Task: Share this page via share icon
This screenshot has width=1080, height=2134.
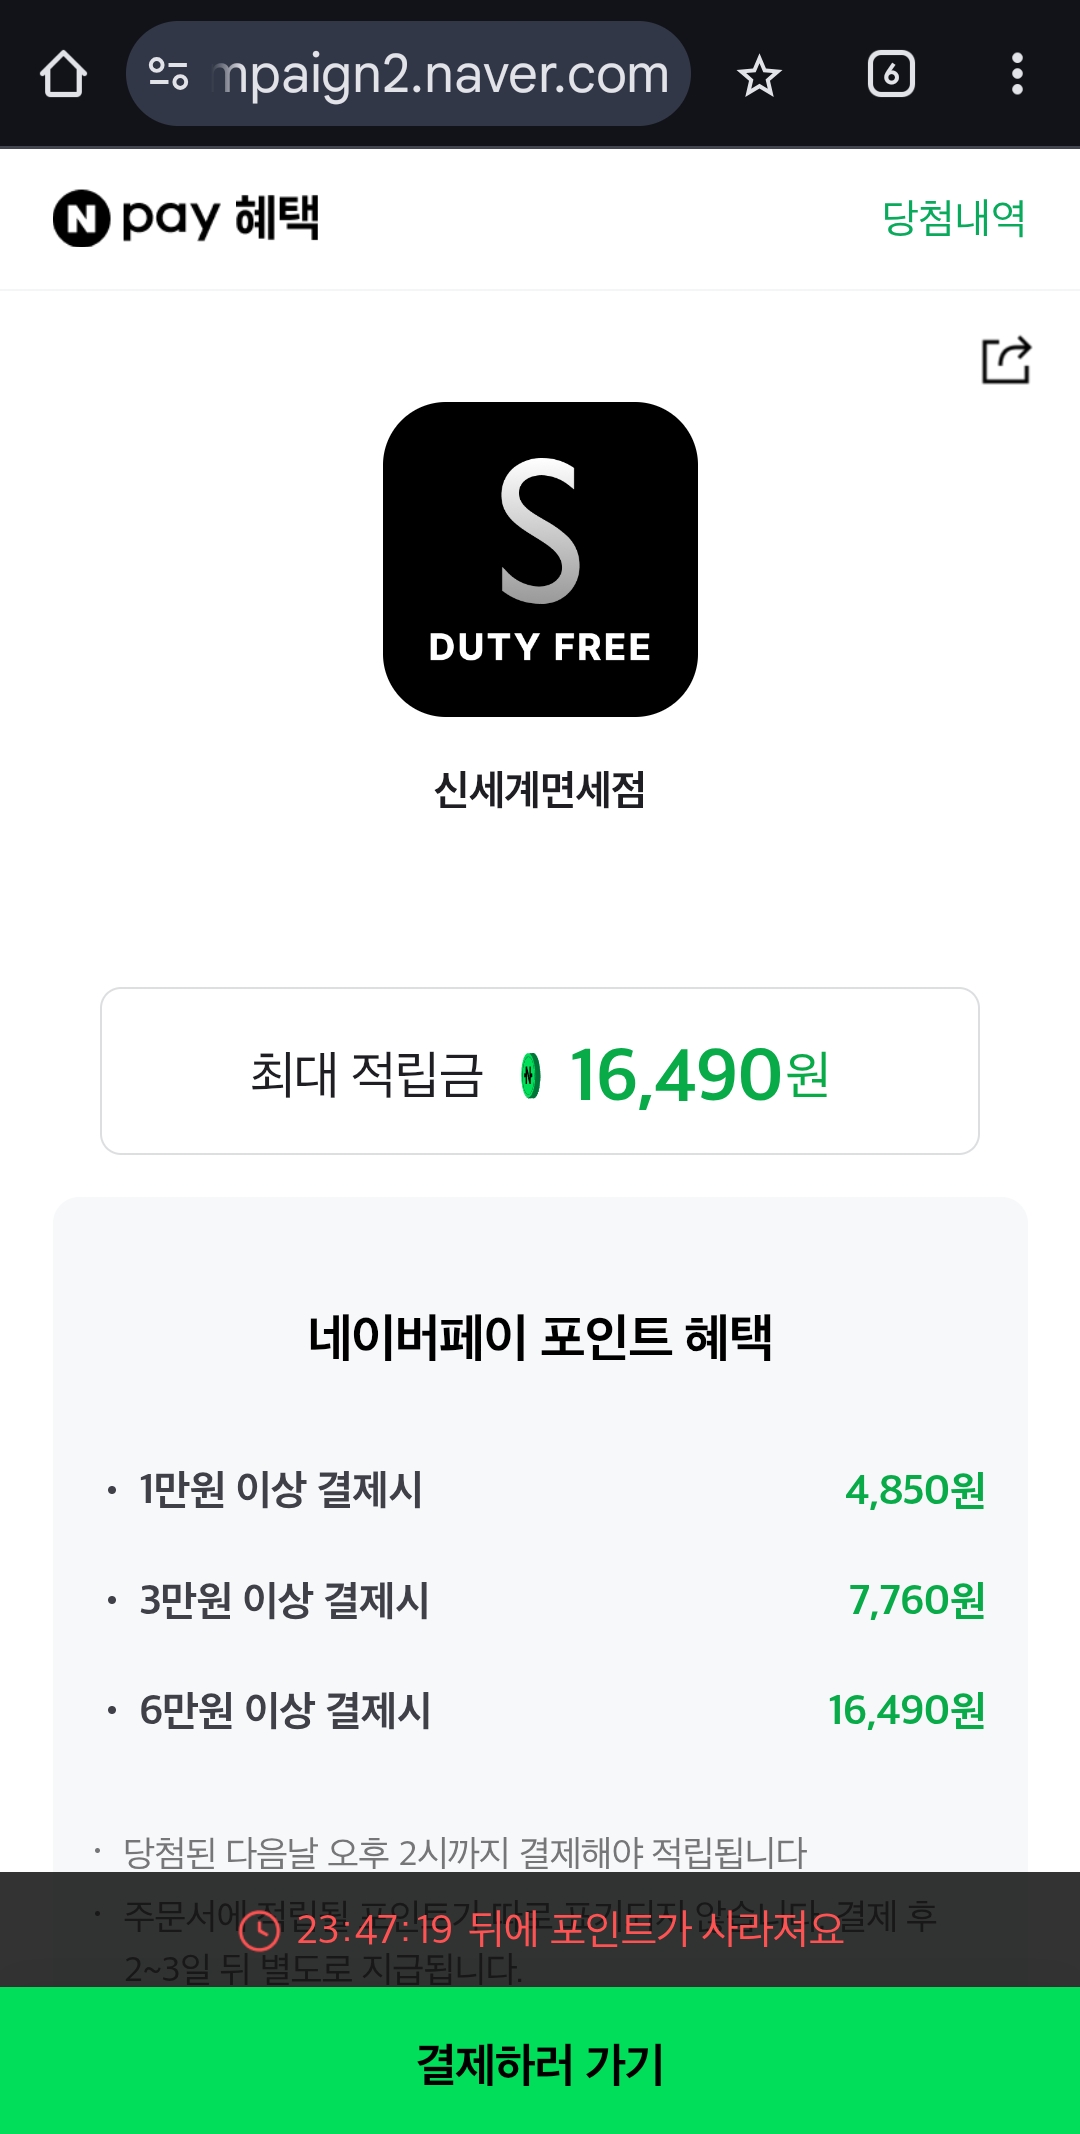Action: coord(1006,360)
